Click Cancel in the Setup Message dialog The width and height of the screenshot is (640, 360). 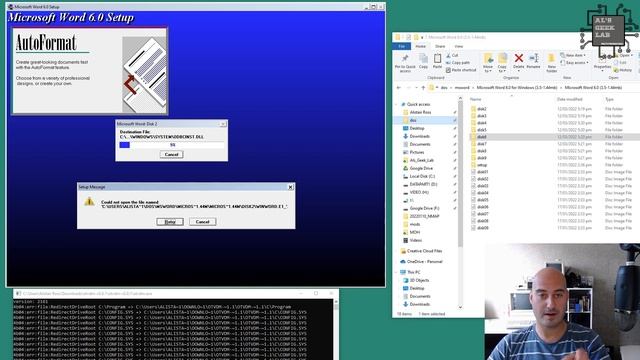click(x=202, y=222)
